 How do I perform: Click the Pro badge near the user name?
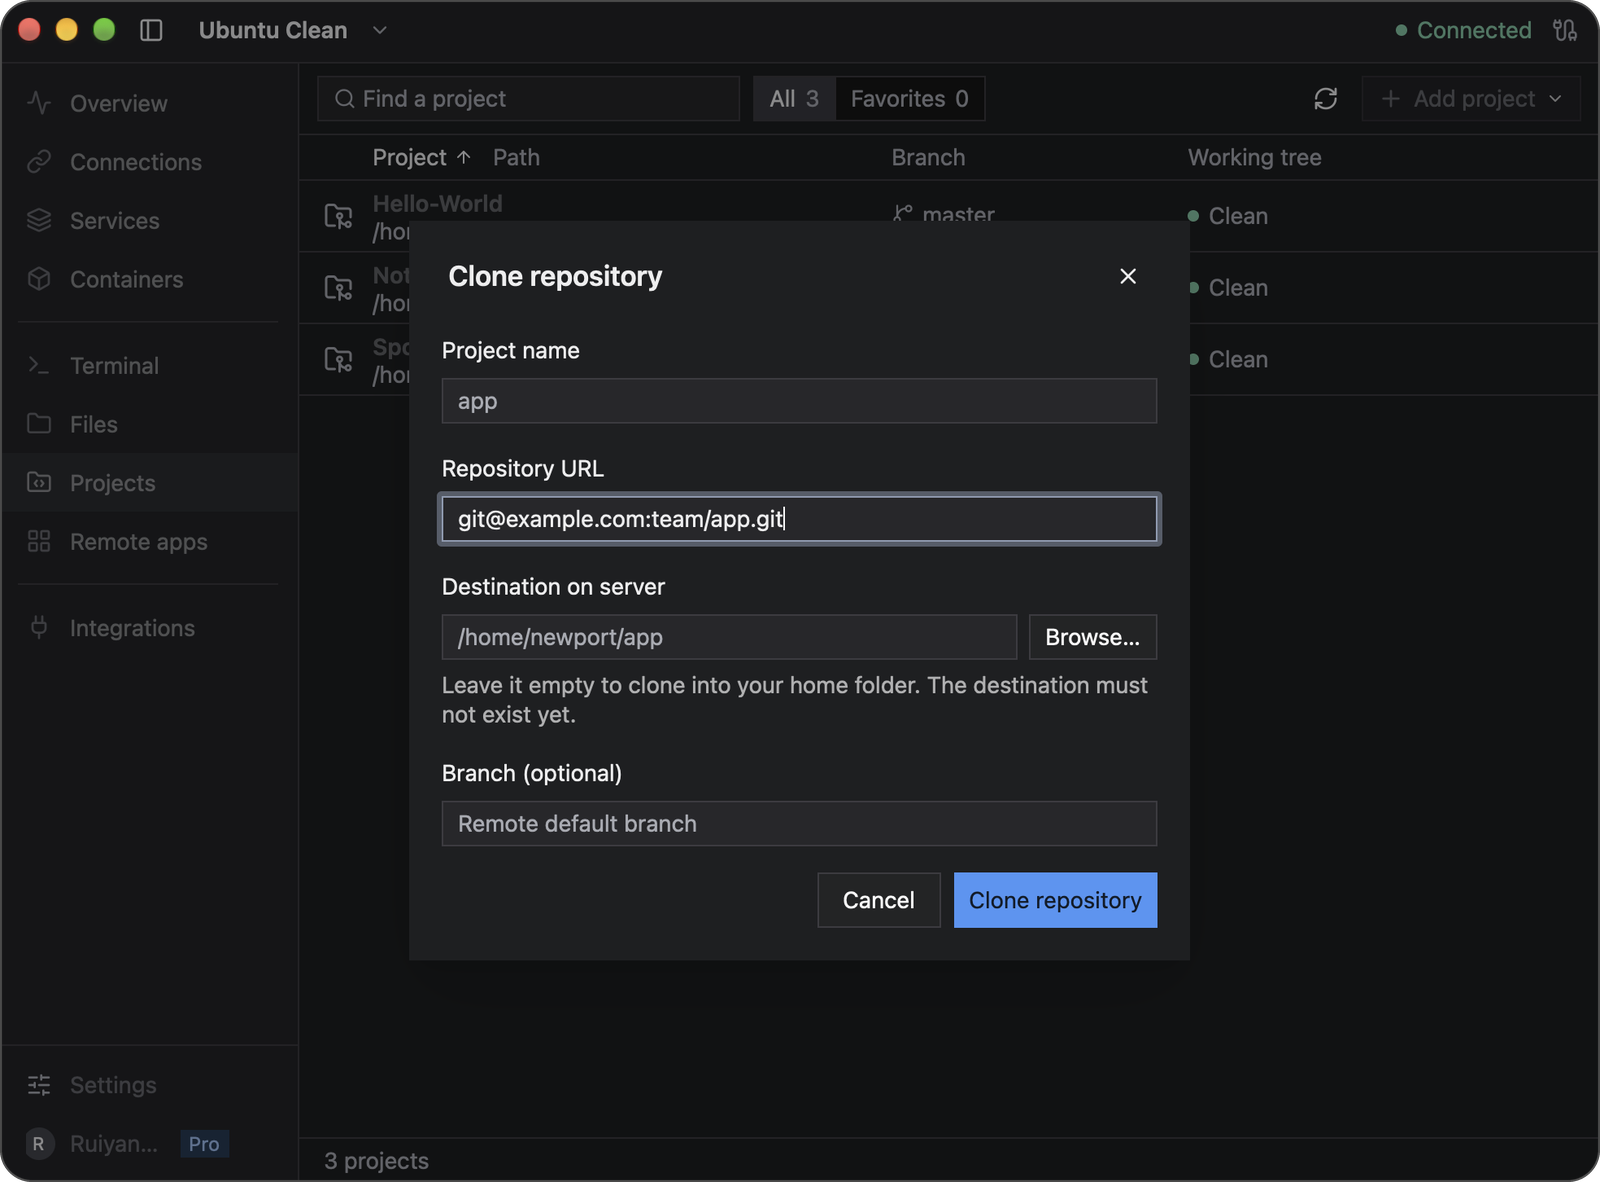[x=204, y=1144]
